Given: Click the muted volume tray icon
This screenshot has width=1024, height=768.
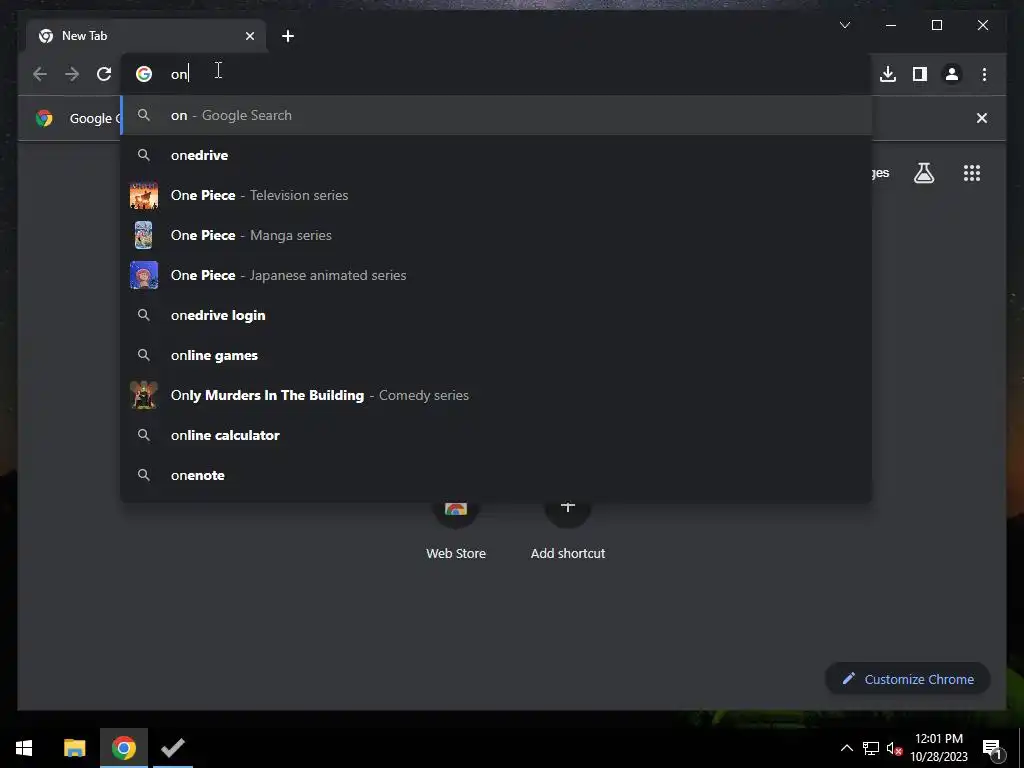Looking at the screenshot, I should pos(894,748).
